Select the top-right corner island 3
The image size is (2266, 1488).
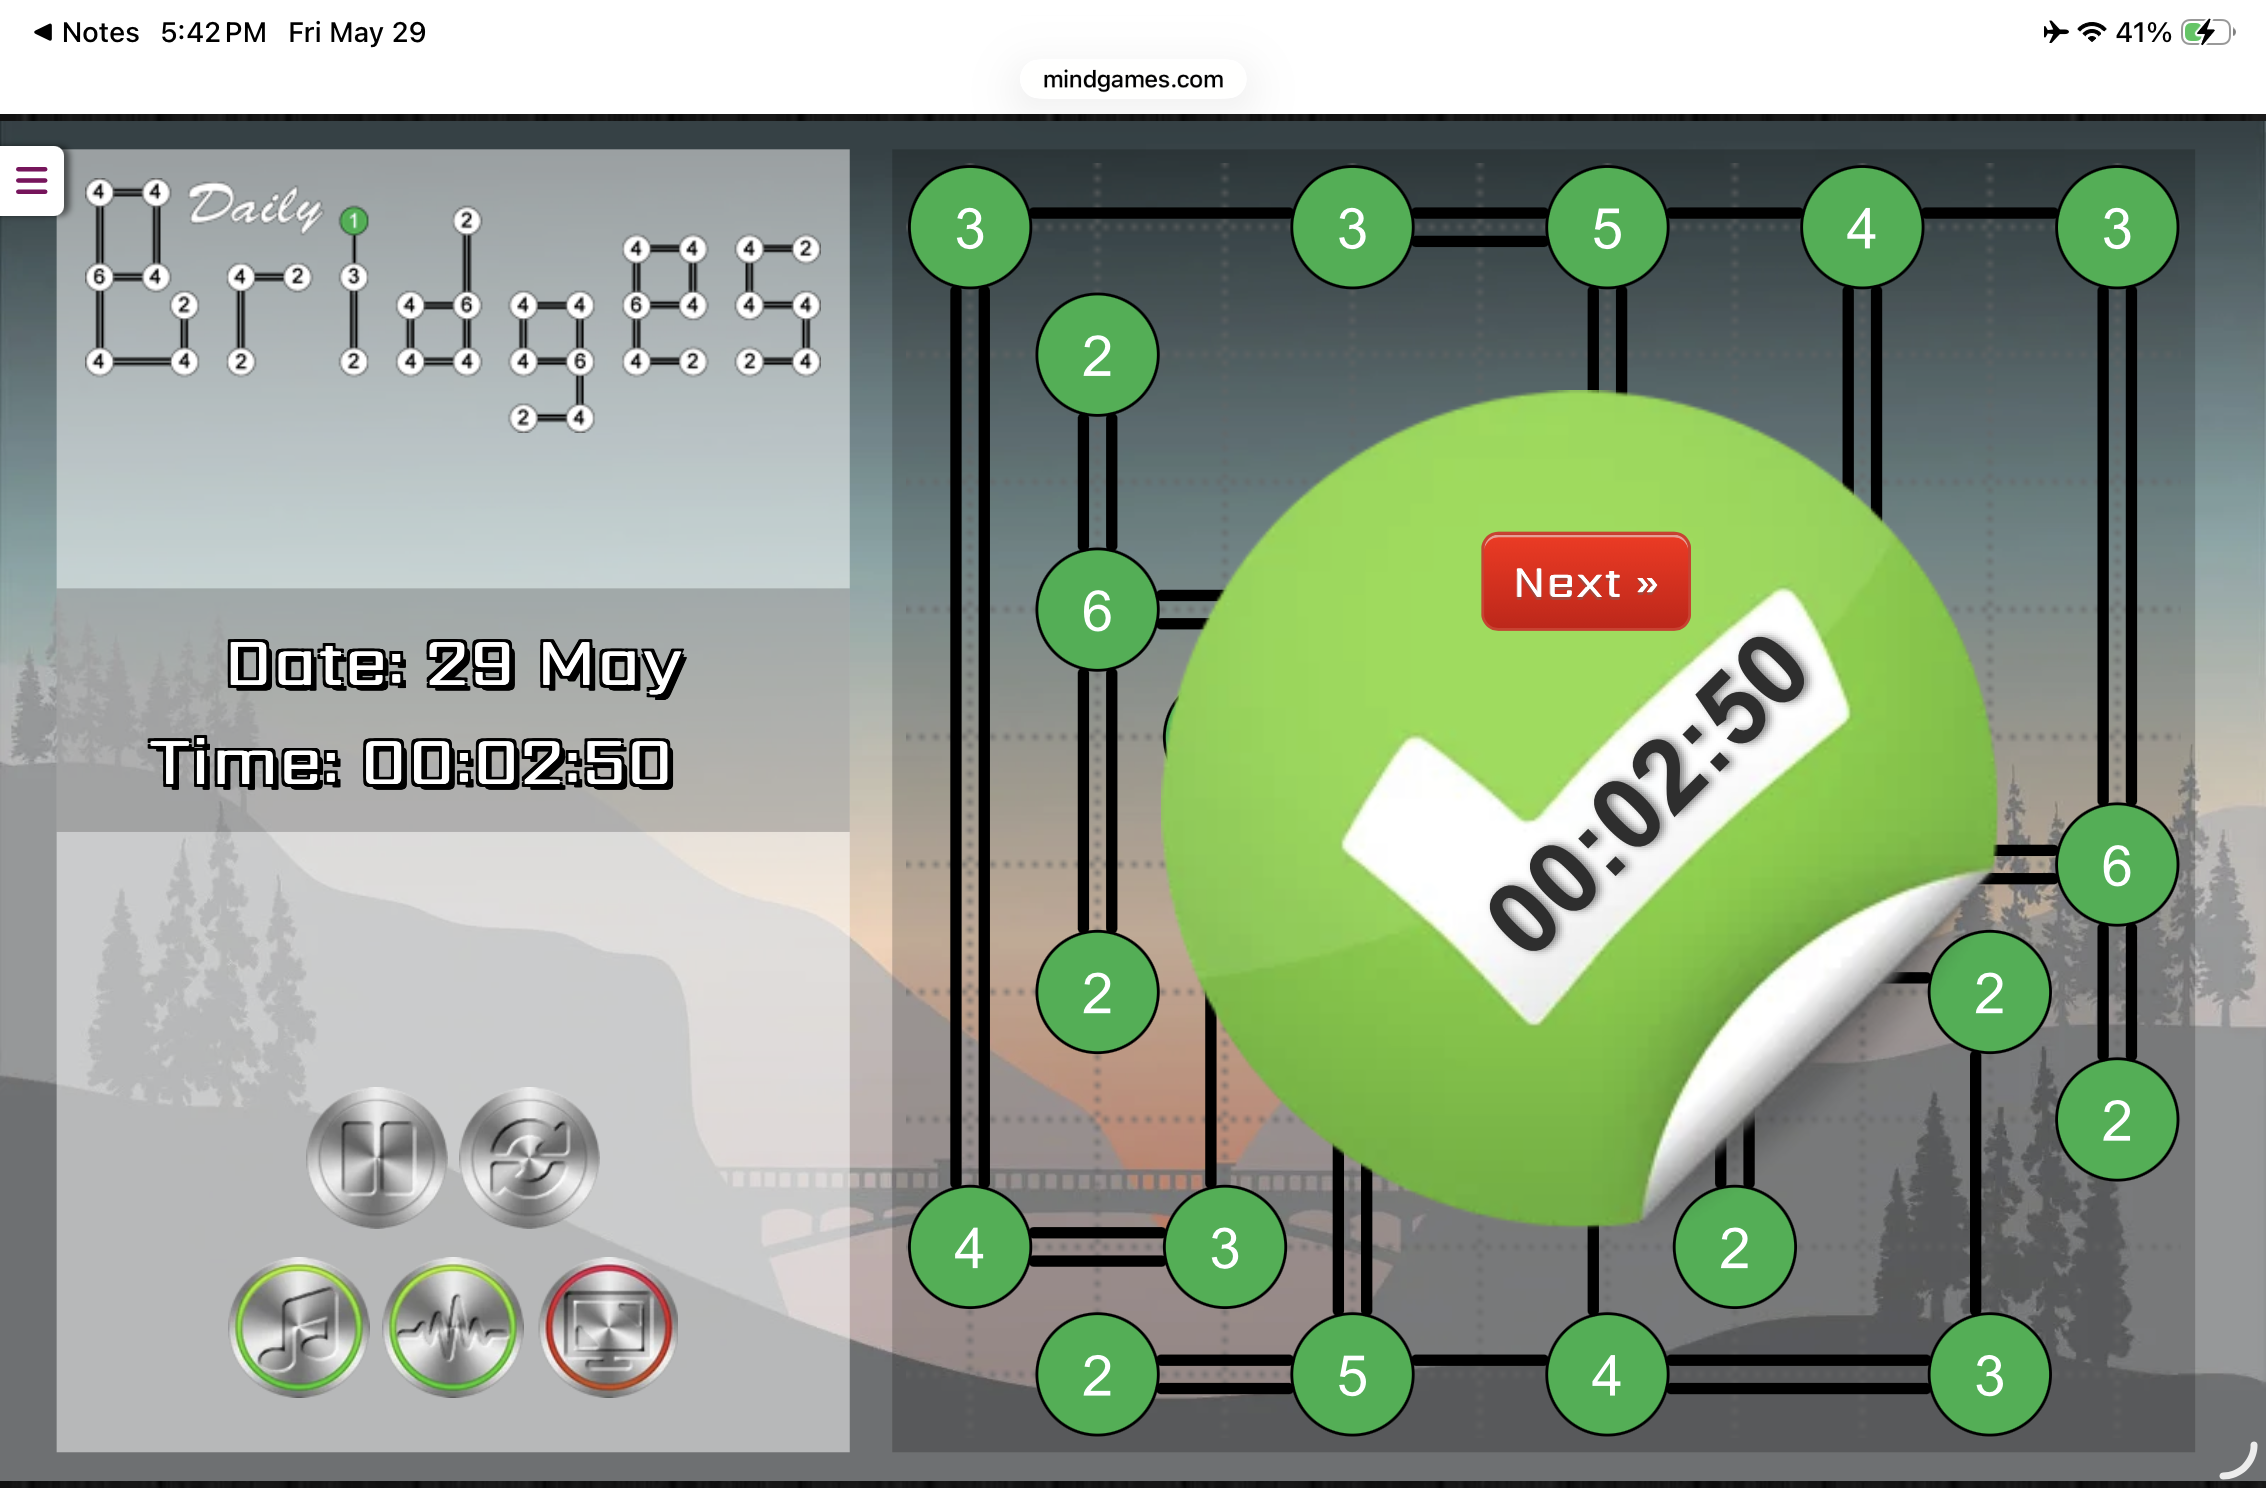[x=2116, y=228]
